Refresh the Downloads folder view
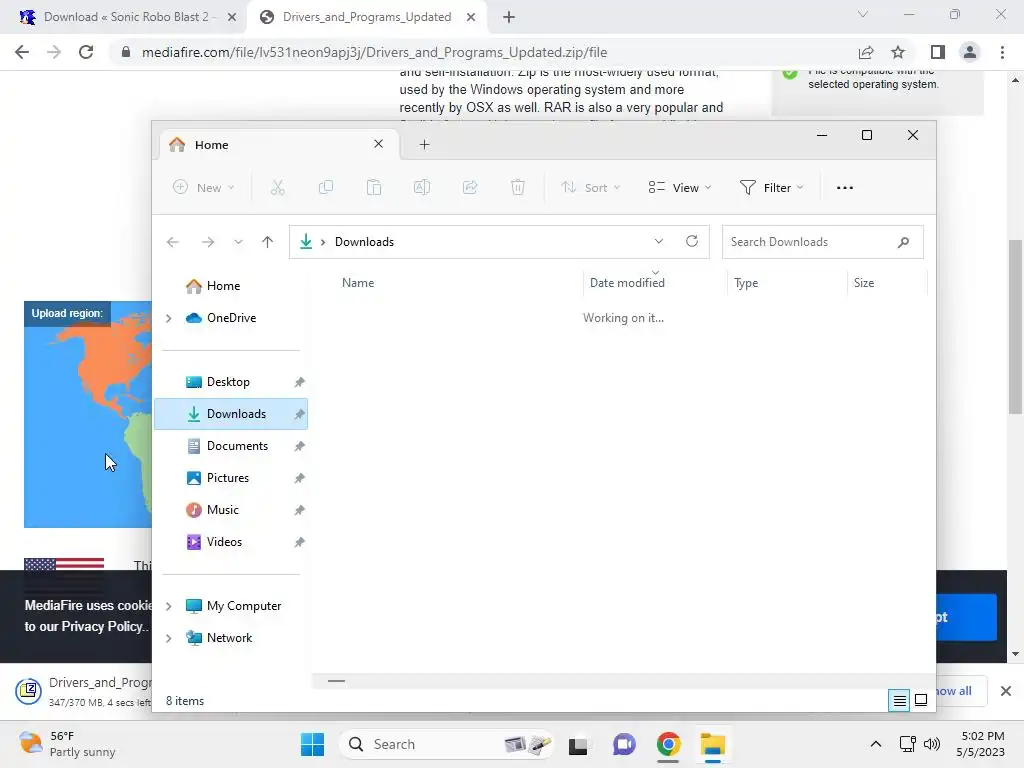The height and width of the screenshot is (768, 1024). click(x=692, y=242)
